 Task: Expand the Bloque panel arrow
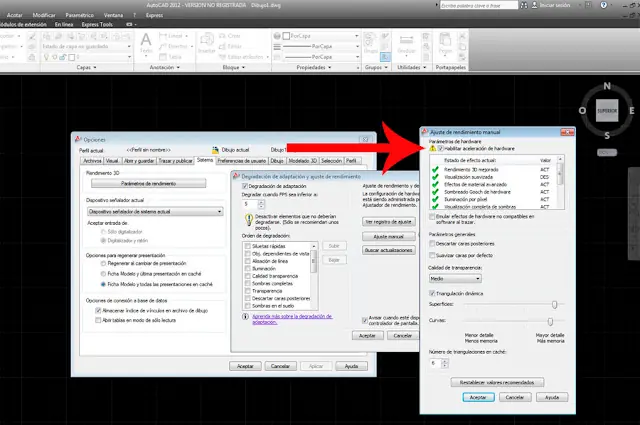point(244,67)
